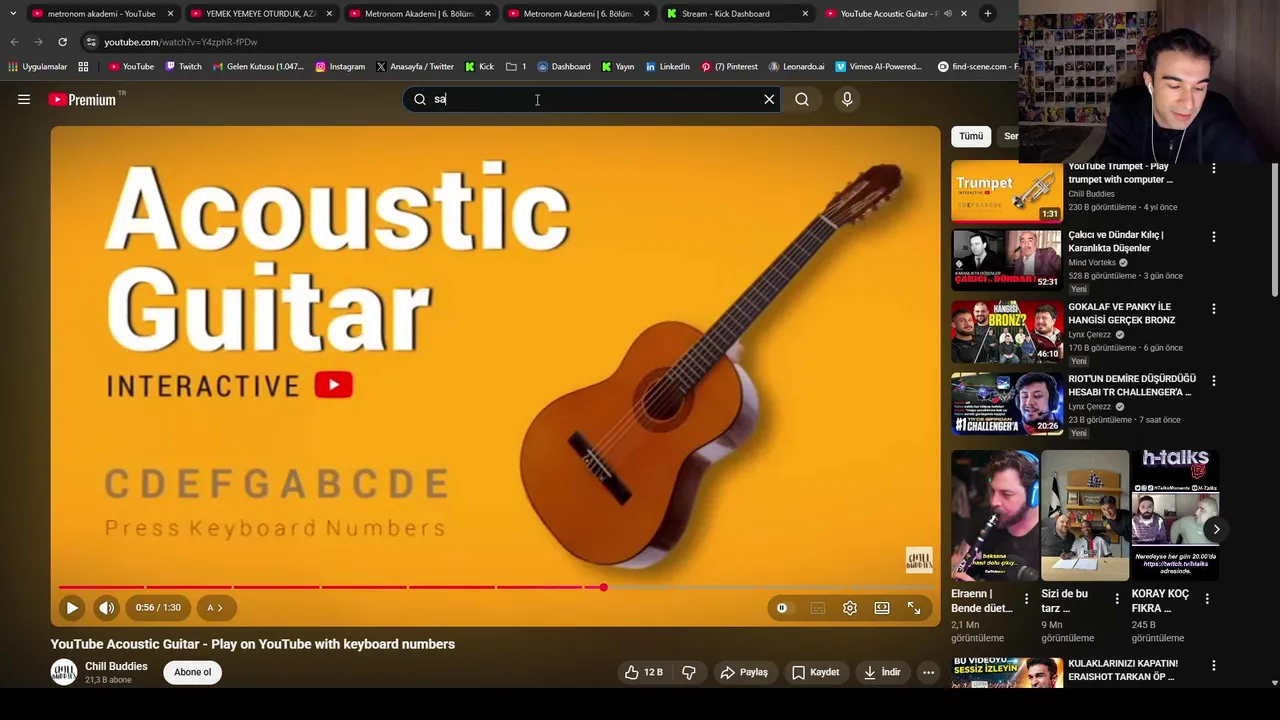This screenshot has height=720, width=1280.
Task: Open the YouTube Trumpet video thumbnail
Action: (x=1006, y=190)
